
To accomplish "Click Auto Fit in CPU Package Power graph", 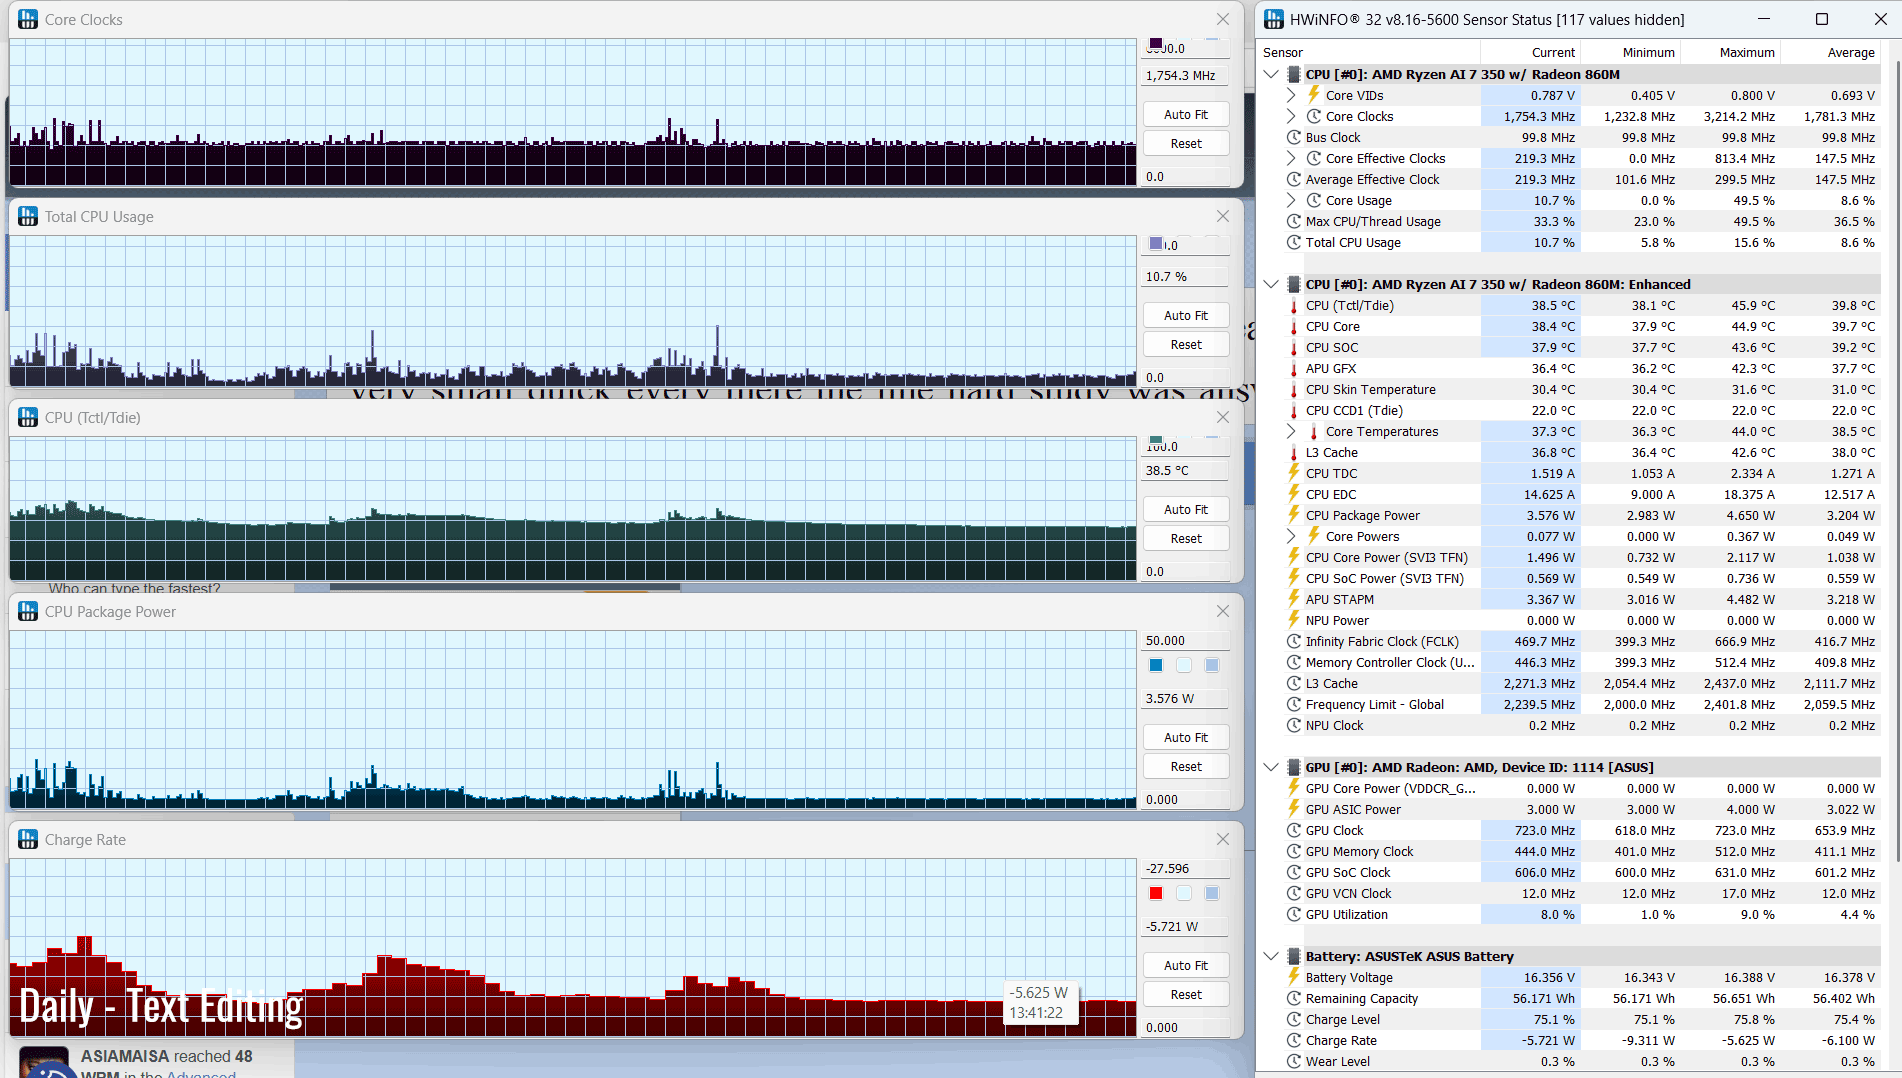I will pos(1186,738).
